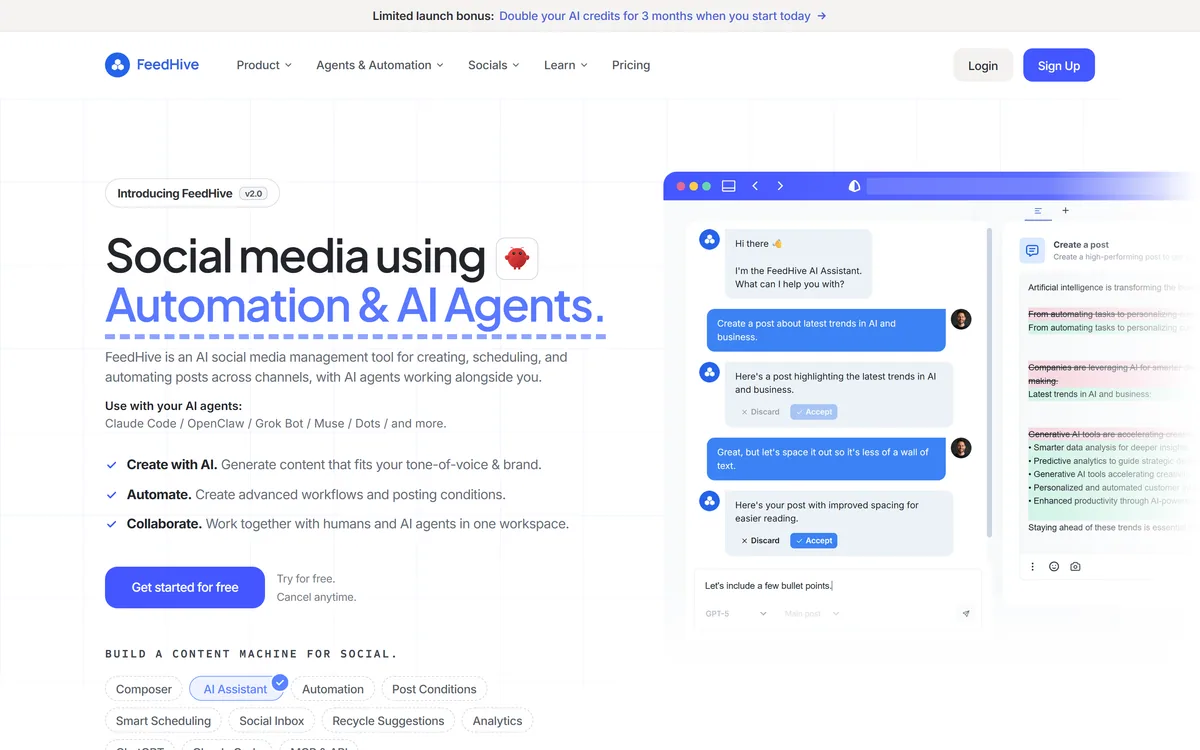This screenshot has width=1200, height=750.
Task: Click the chat message input field
Action: click(838, 586)
